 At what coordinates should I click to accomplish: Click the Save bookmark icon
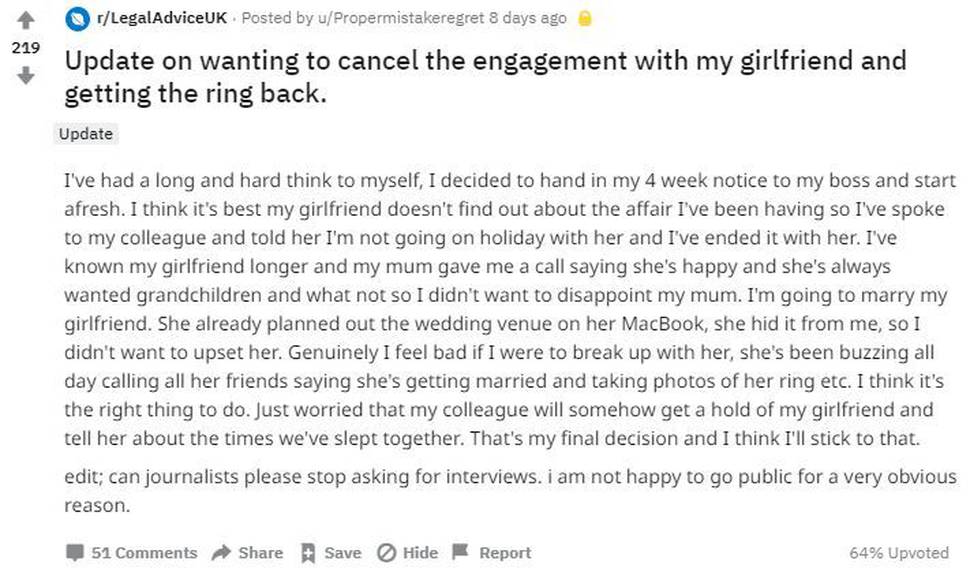pos(307,552)
